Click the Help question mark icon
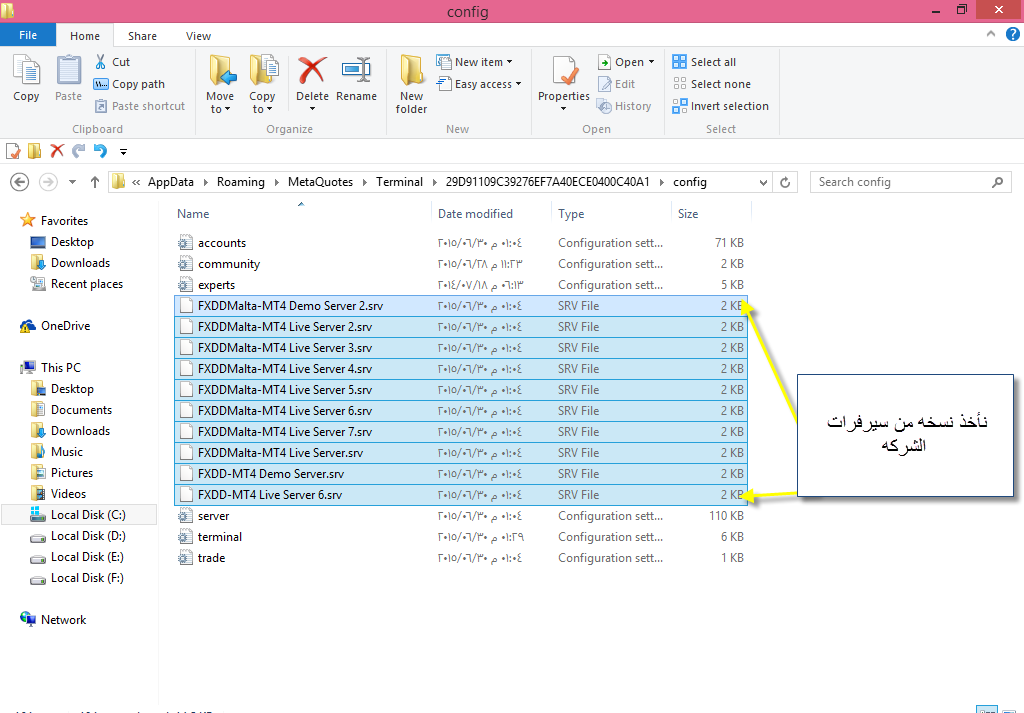The image size is (1024, 713). coord(1012,35)
